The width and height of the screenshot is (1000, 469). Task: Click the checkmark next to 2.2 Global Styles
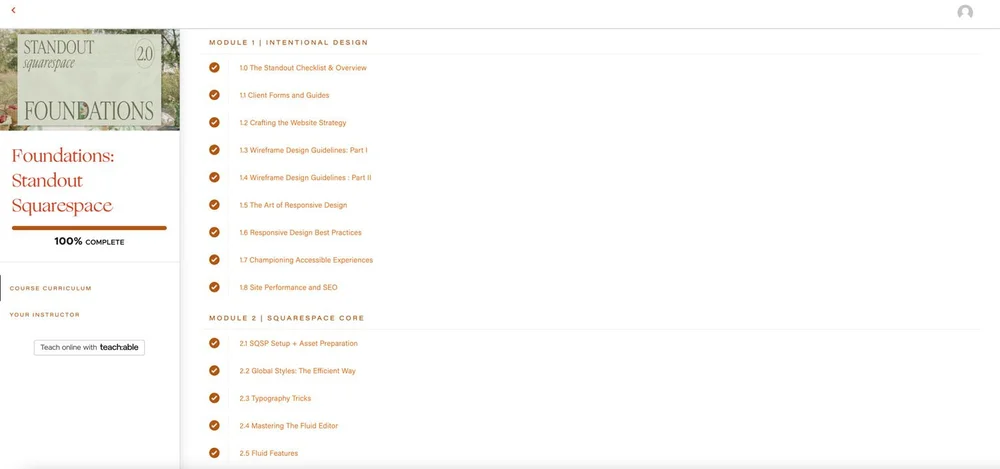214,371
